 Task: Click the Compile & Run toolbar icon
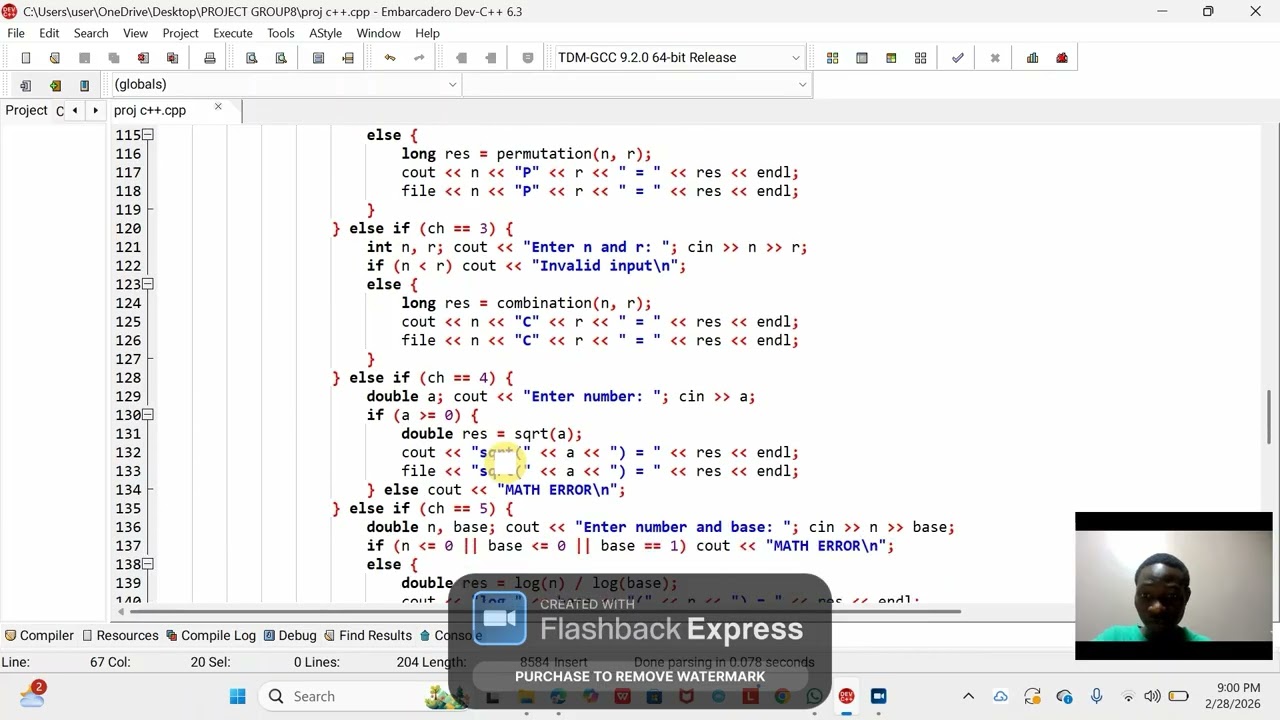click(x=891, y=58)
